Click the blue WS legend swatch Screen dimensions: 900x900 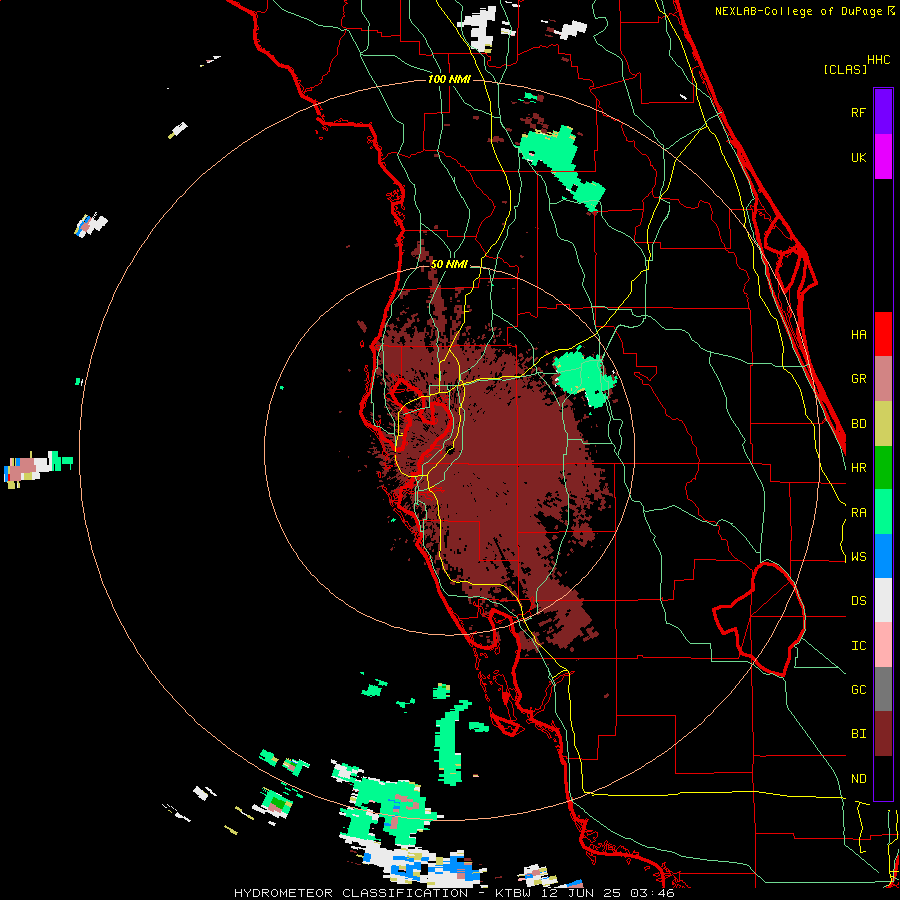[883, 556]
